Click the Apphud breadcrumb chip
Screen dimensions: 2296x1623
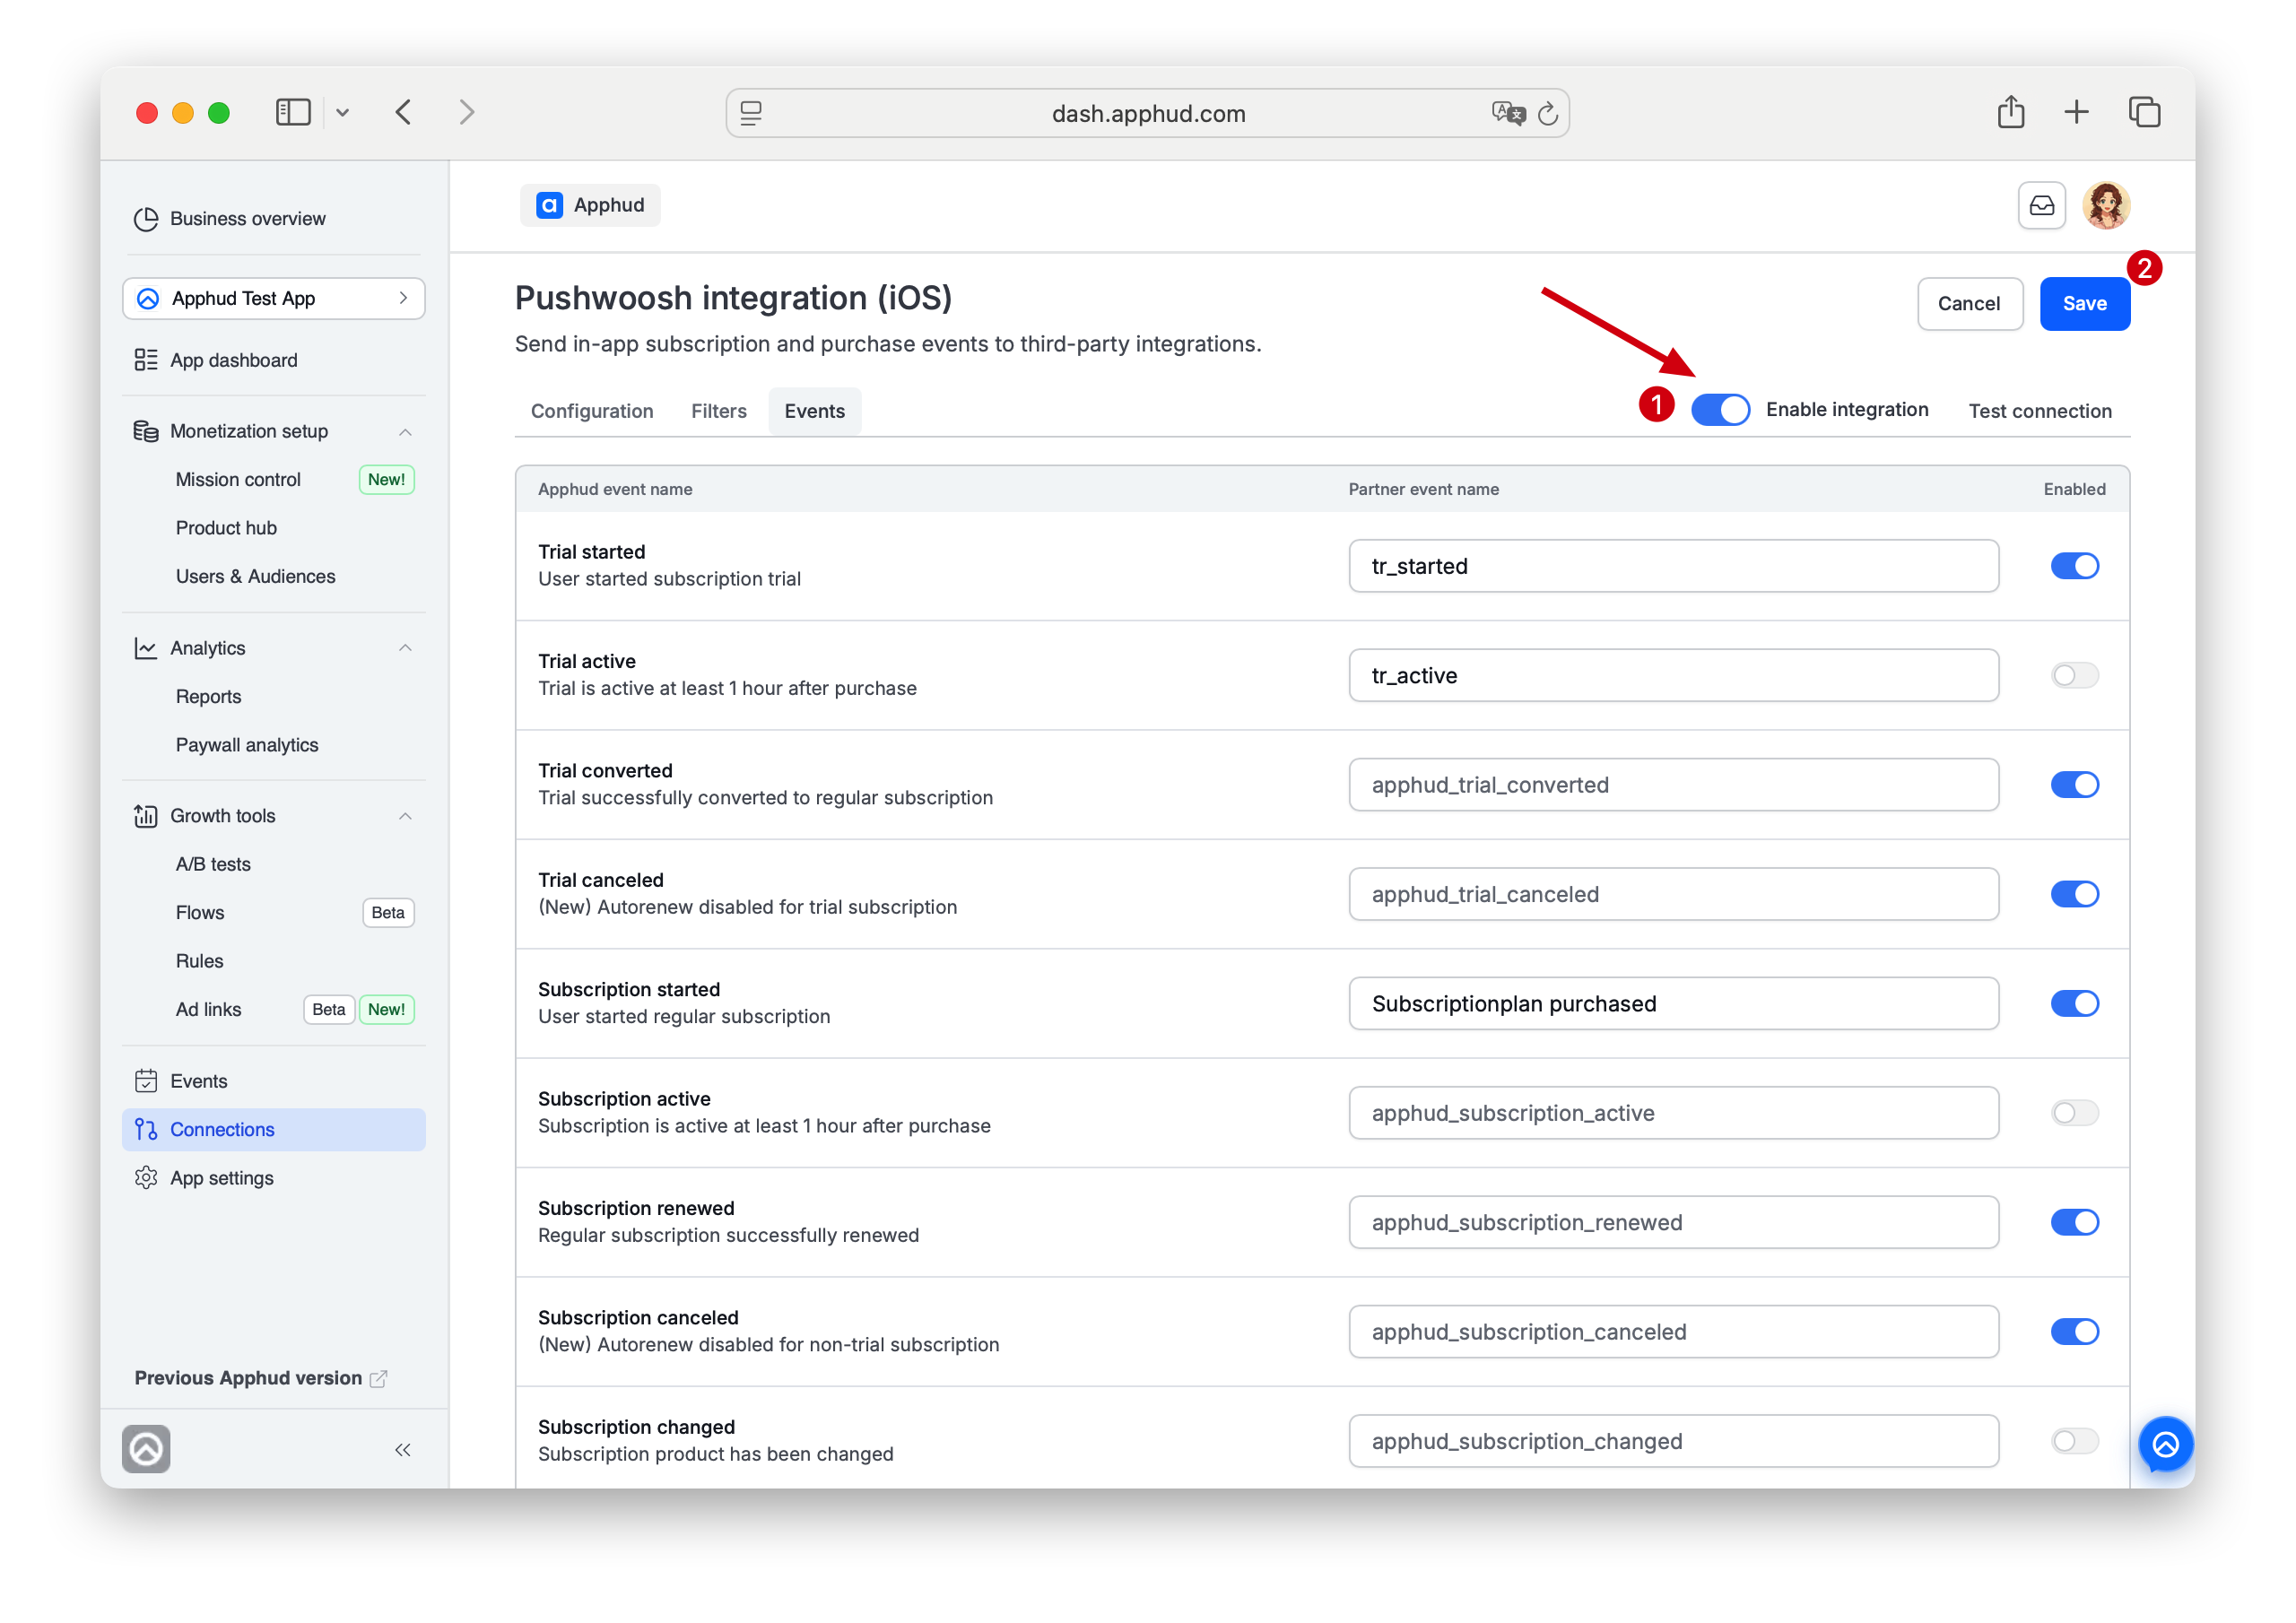coord(590,205)
